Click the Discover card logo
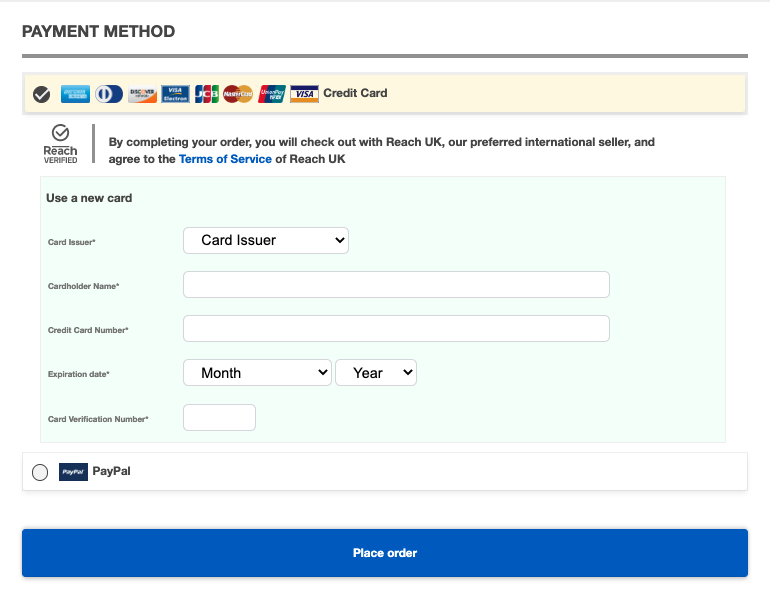The height and width of the screenshot is (590, 770). [142, 94]
